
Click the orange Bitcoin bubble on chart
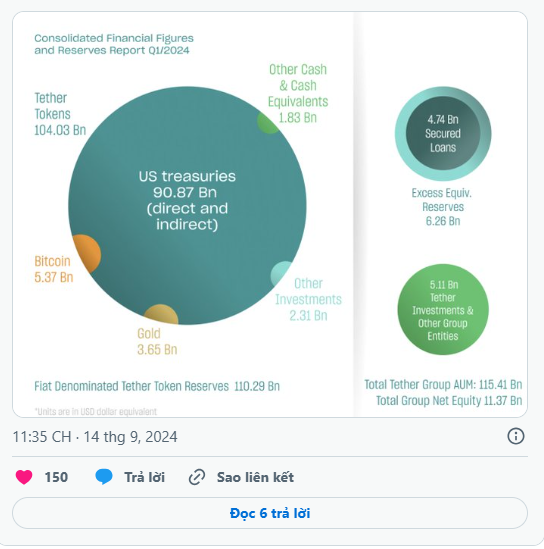click(x=86, y=254)
